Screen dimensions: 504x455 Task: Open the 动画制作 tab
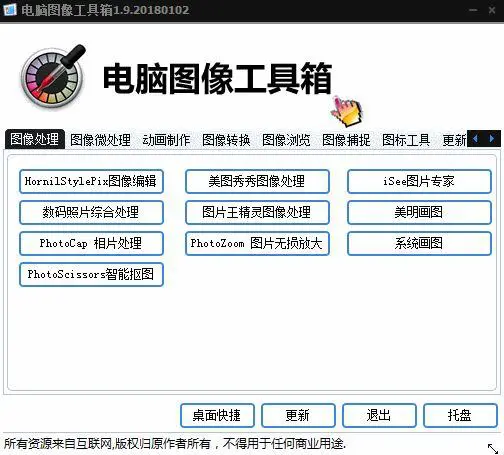point(166,140)
